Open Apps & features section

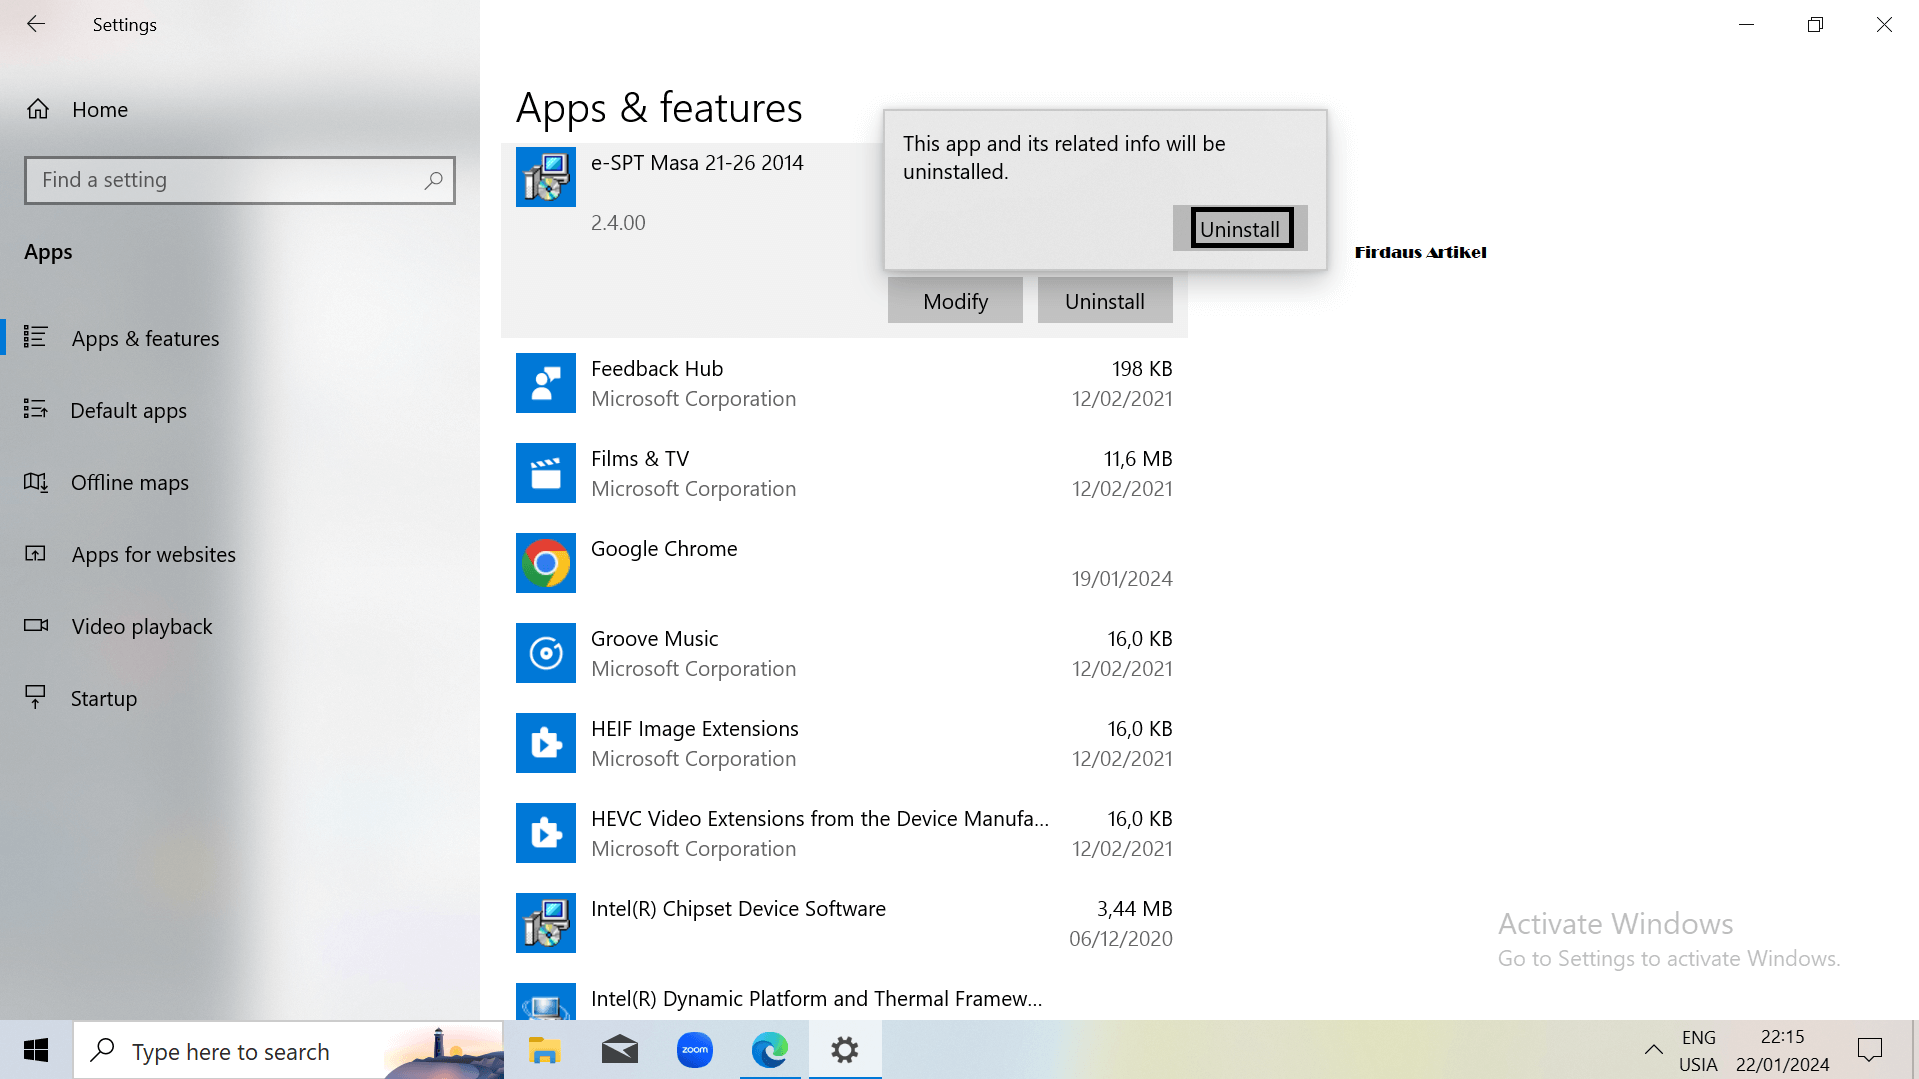[145, 338]
